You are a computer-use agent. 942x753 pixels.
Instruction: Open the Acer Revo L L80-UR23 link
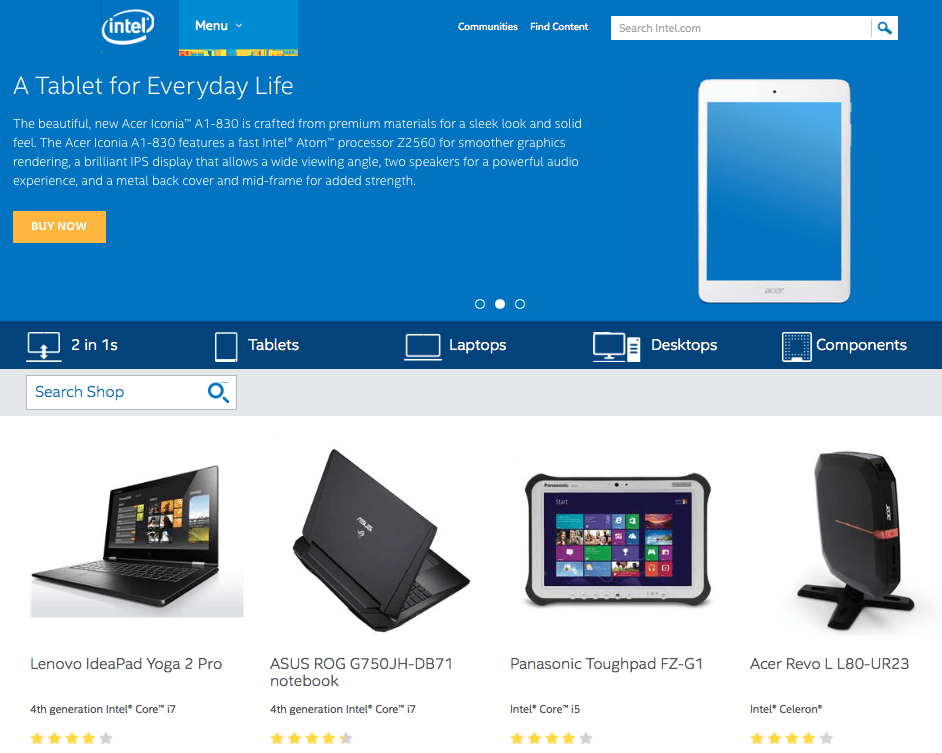pos(829,664)
